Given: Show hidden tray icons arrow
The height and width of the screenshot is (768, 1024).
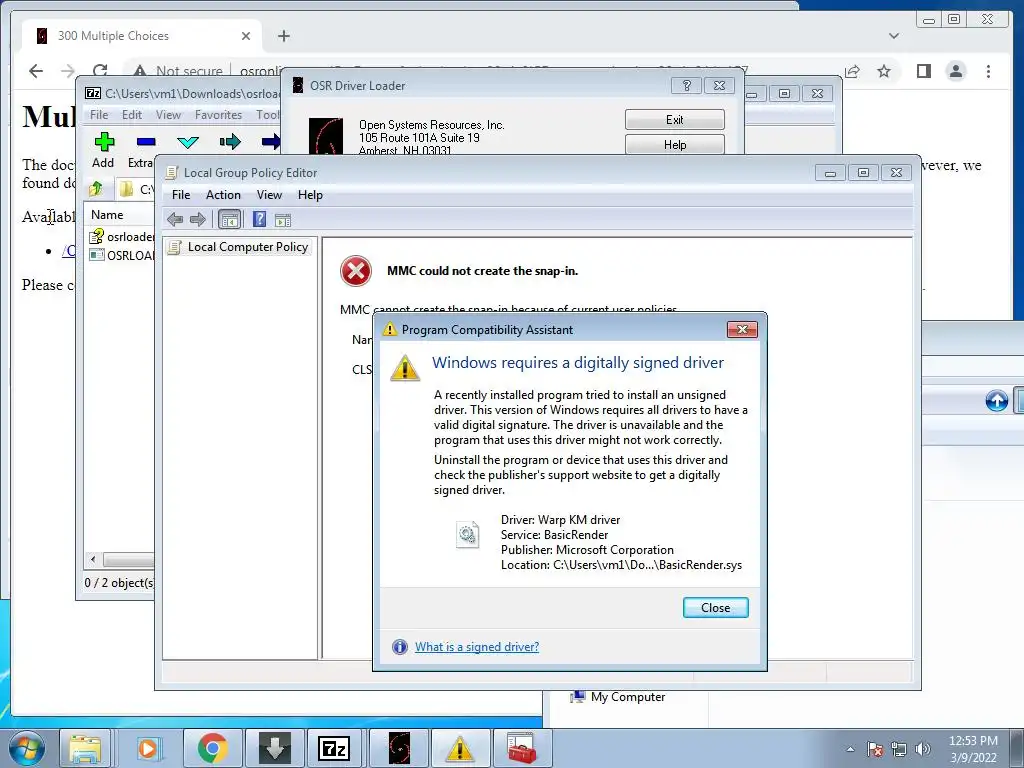Looking at the screenshot, I should pos(850,749).
